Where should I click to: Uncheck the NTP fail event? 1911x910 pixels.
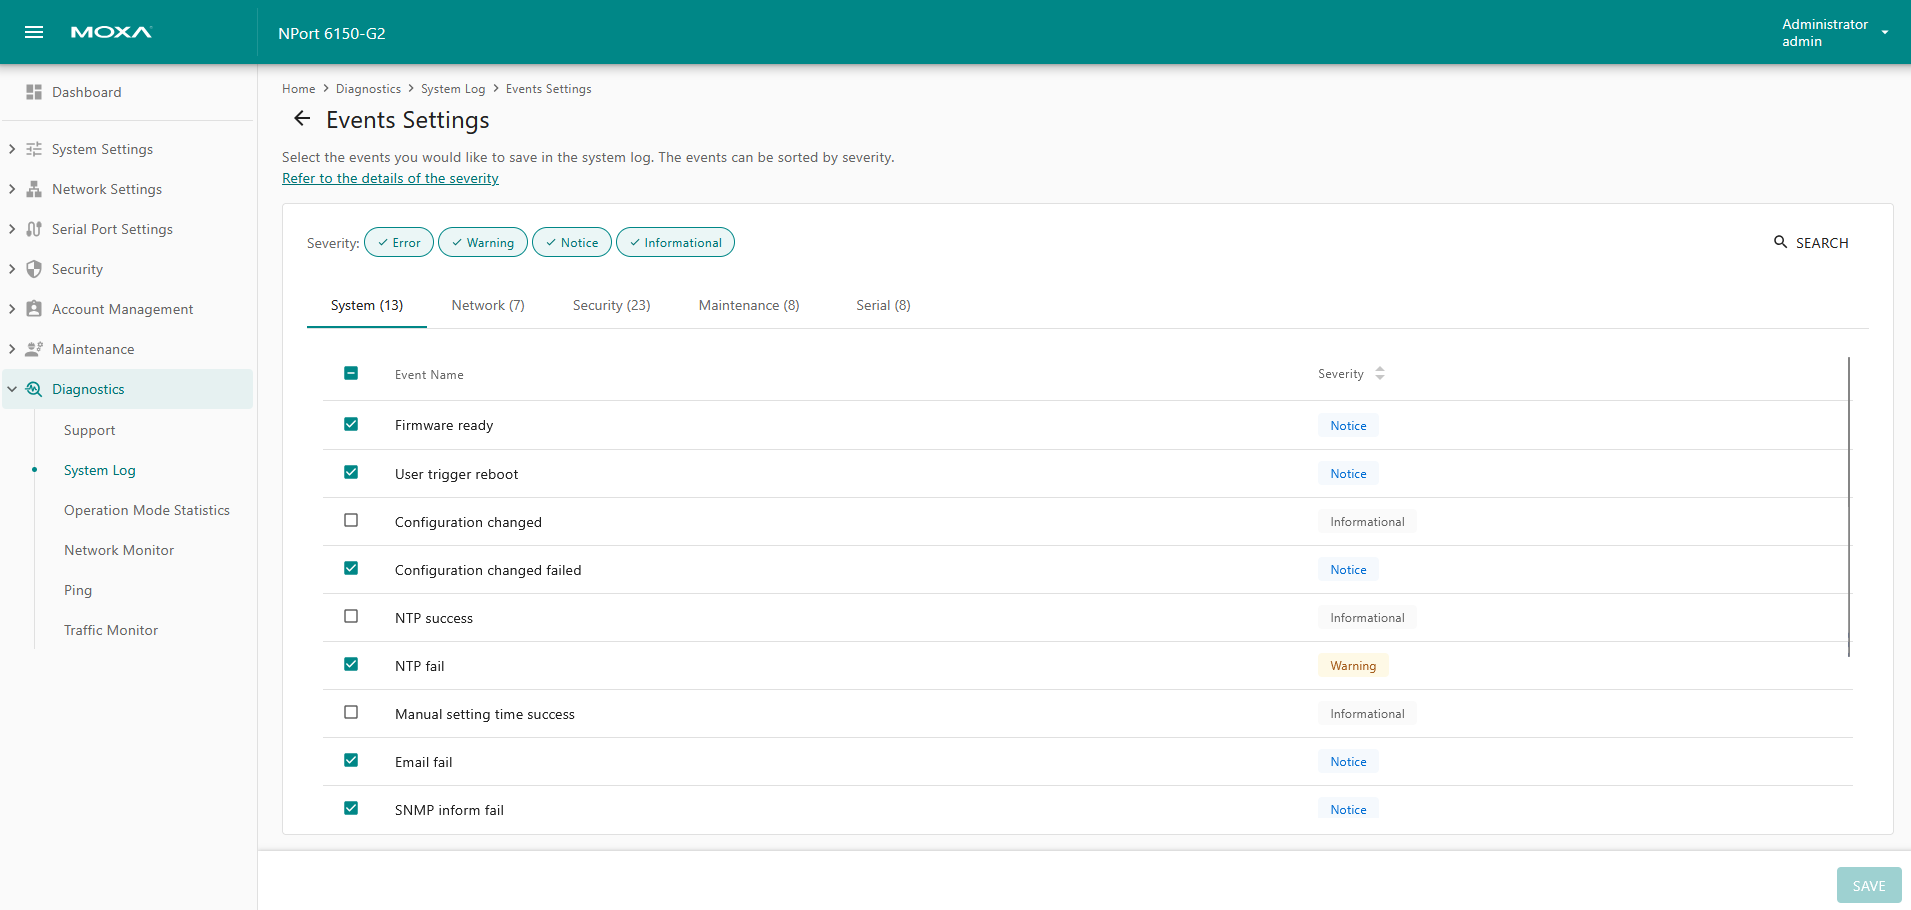(x=351, y=664)
